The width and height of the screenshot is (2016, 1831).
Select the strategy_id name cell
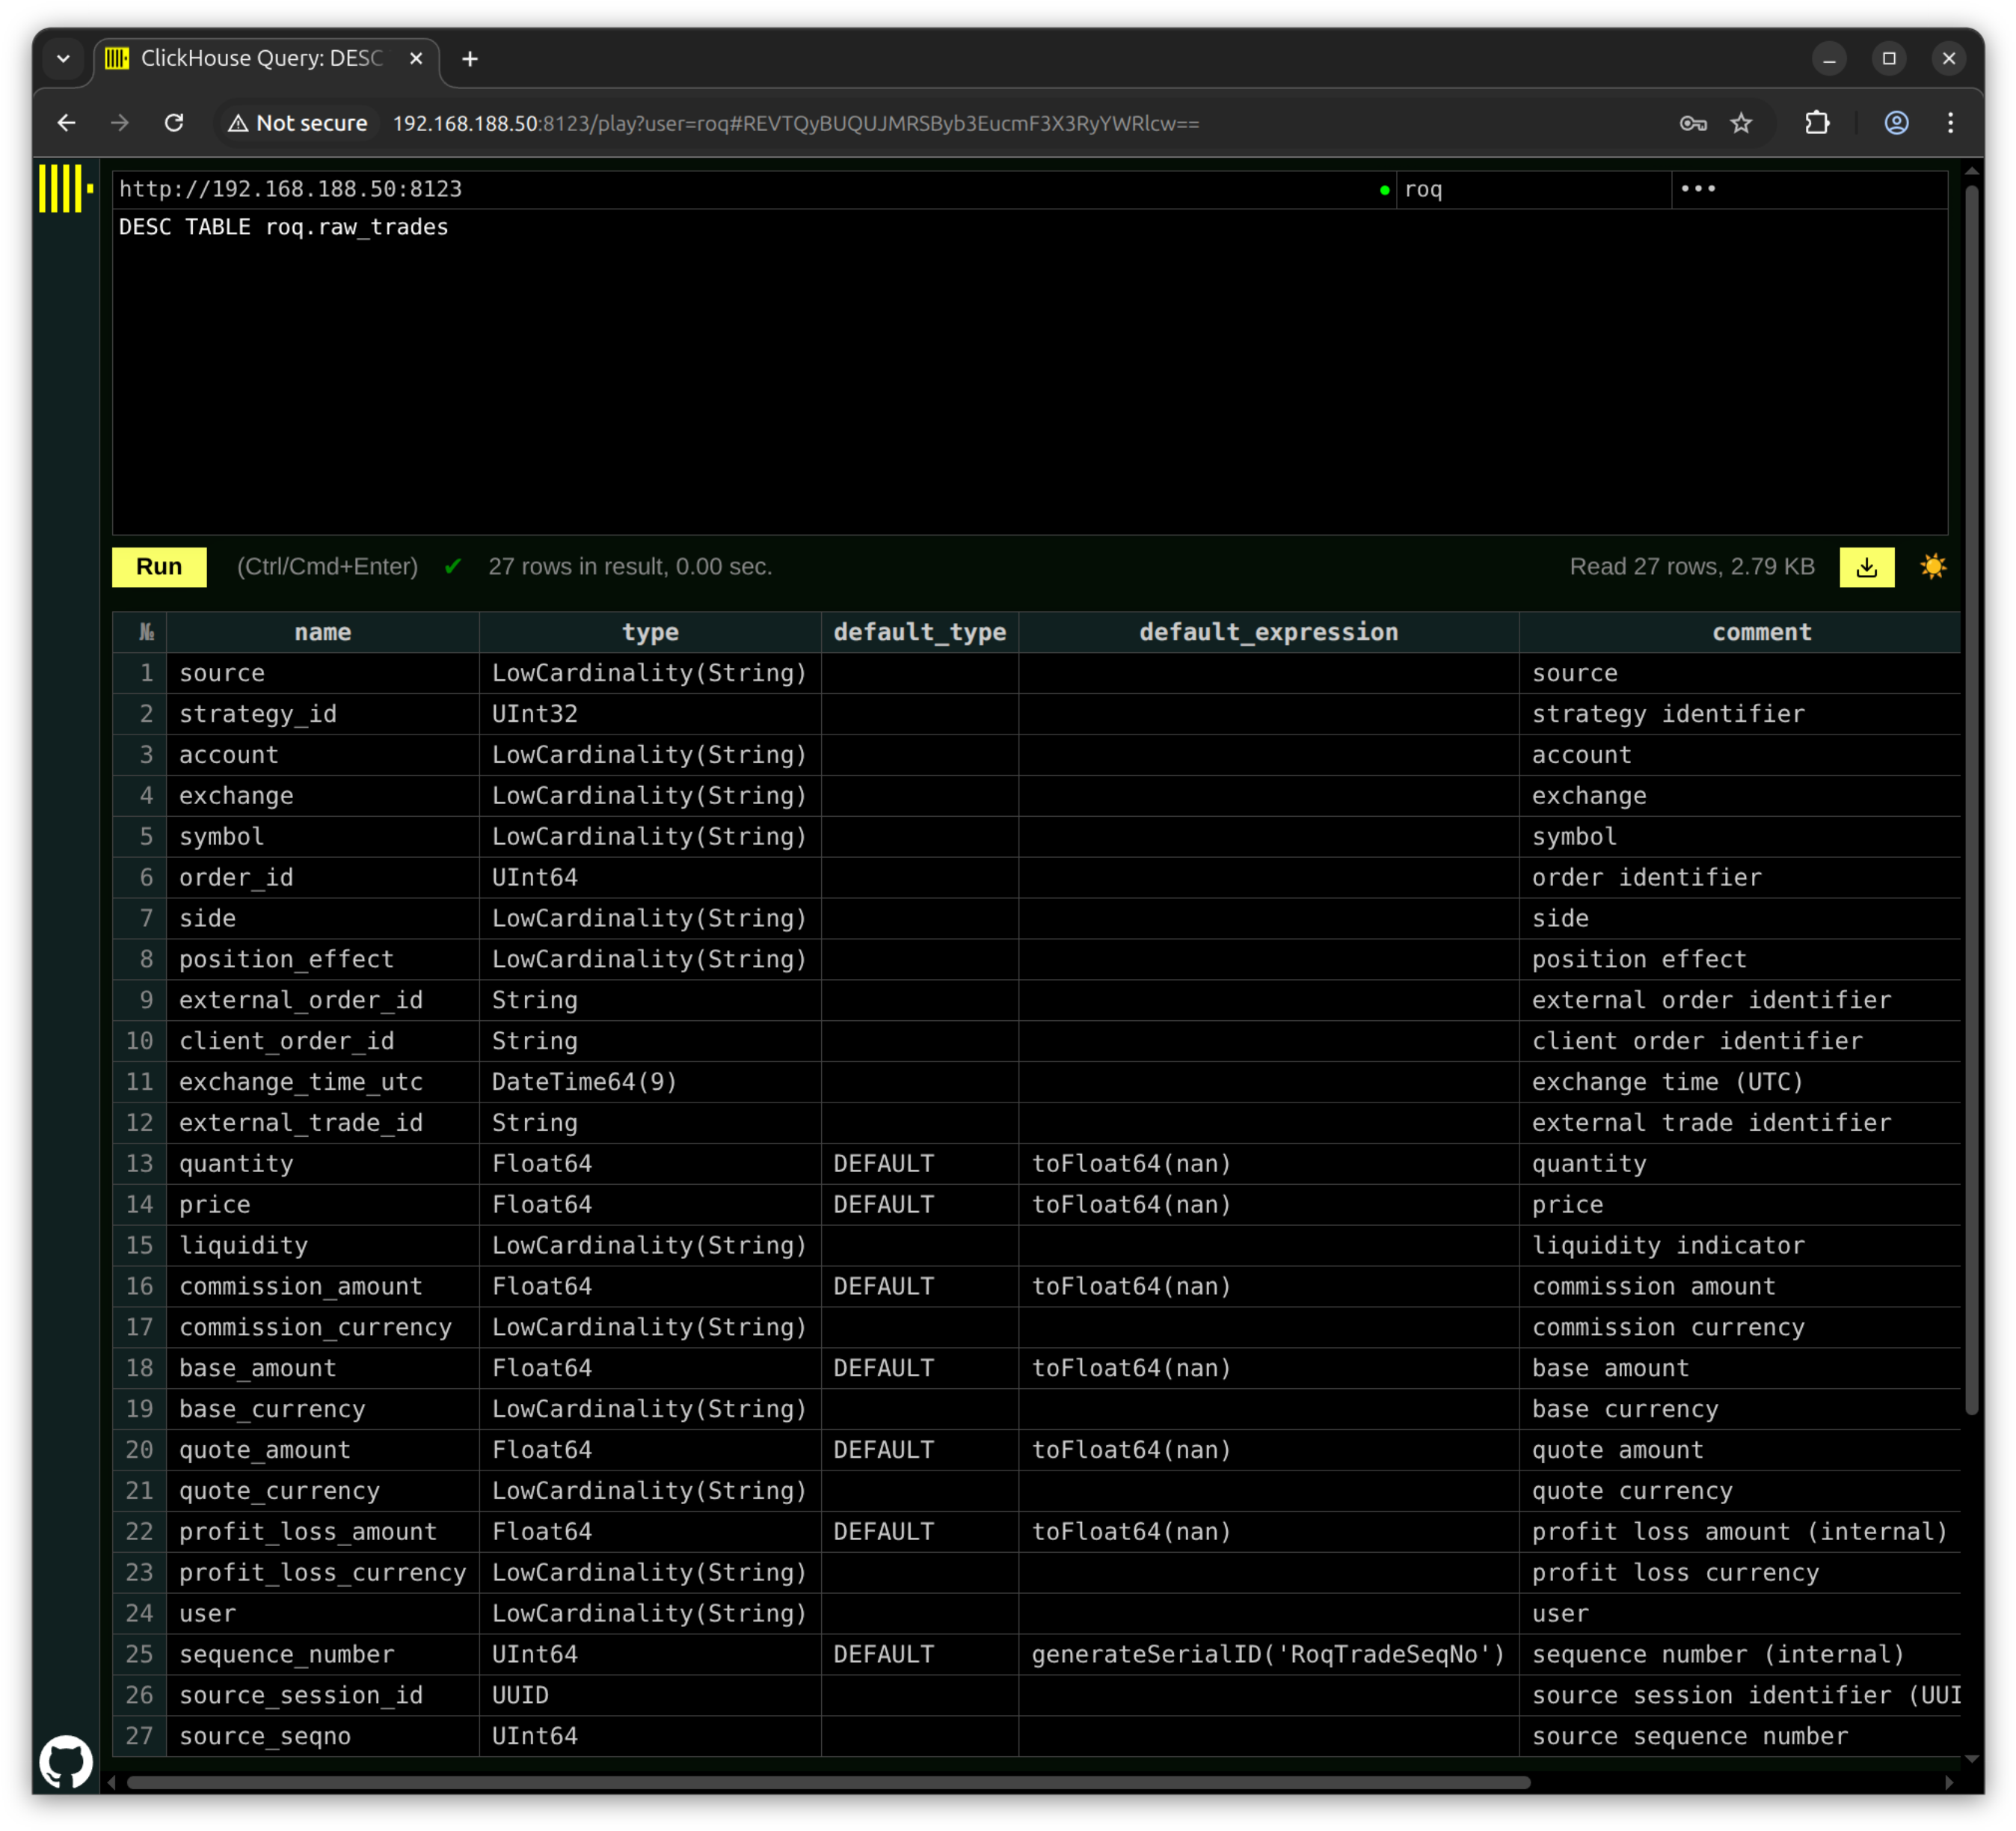[x=323, y=714]
